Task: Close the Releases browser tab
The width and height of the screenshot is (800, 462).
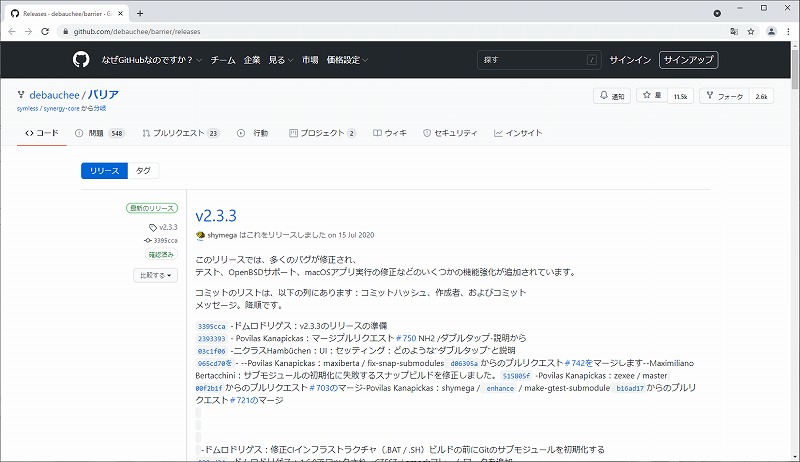Action: [x=121, y=14]
